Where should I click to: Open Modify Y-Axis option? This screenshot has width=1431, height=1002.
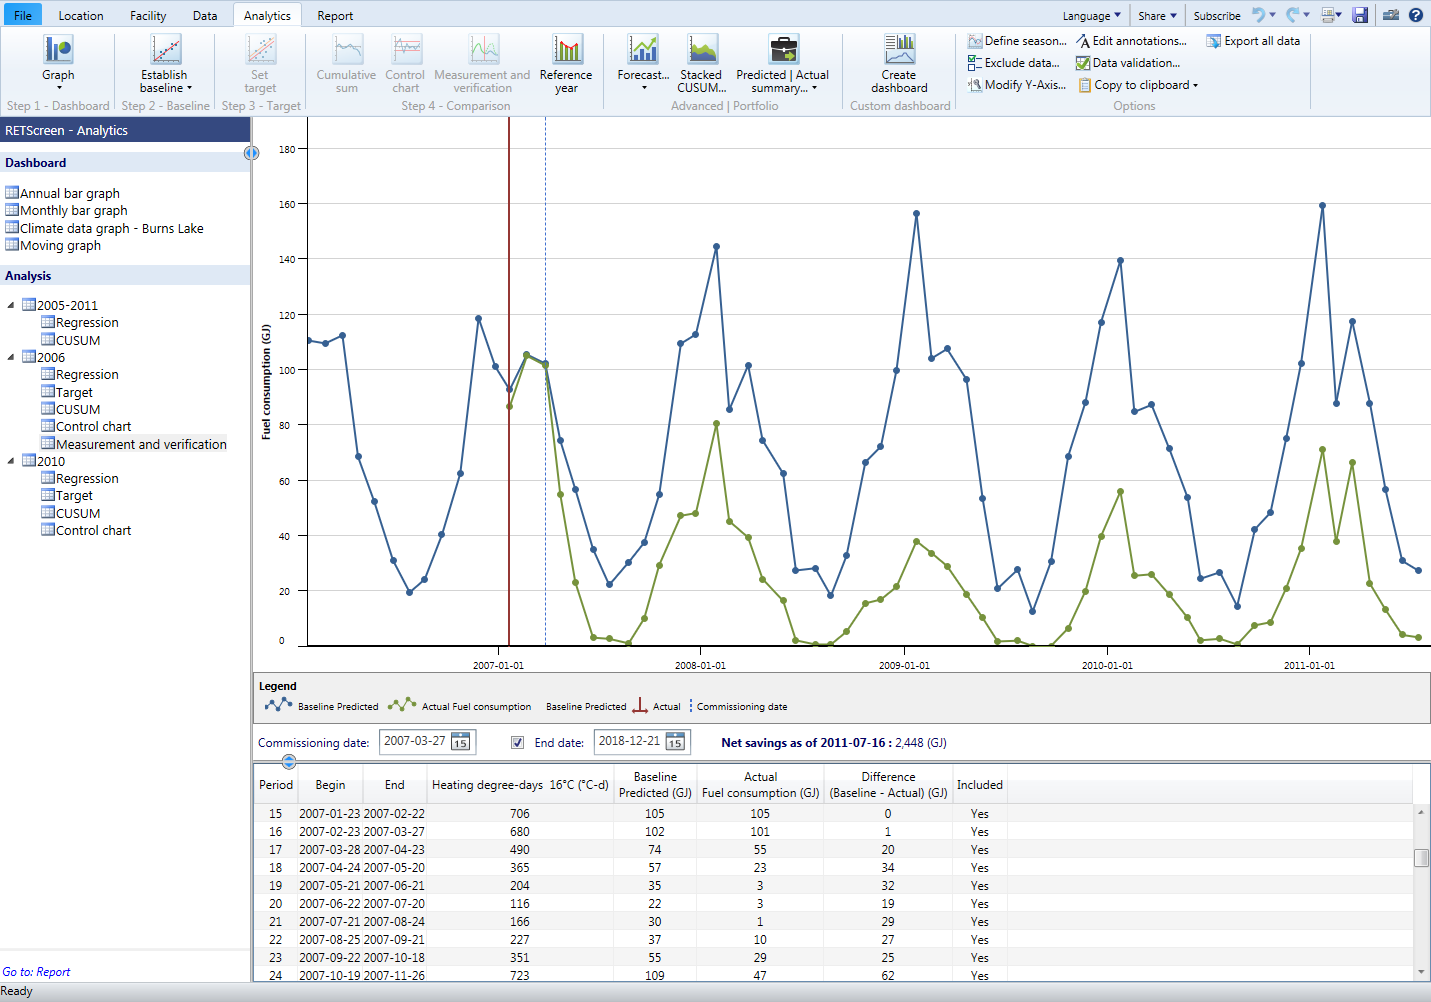click(x=1017, y=85)
